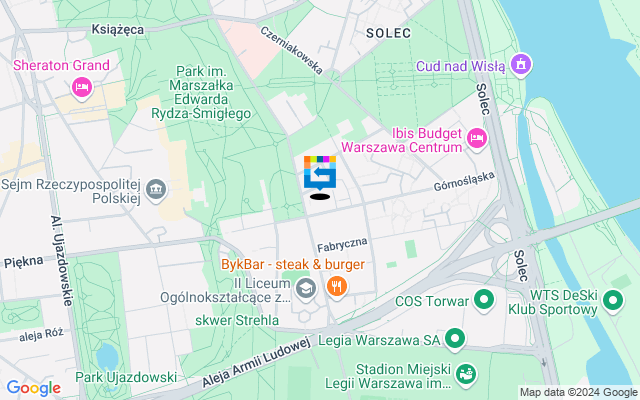Viewport: 640px width, 400px height.
Task: Open the WTS DeSki Klub Sportowy marker
Action: pyautogui.click(x=613, y=301)
